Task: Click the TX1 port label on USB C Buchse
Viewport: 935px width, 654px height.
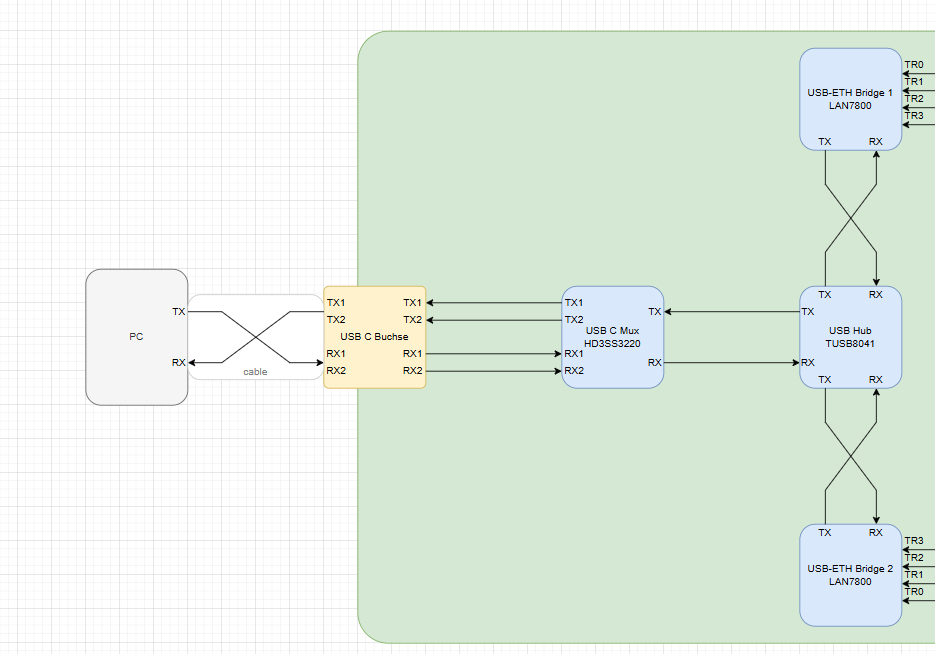Action: tap(336, 302)
